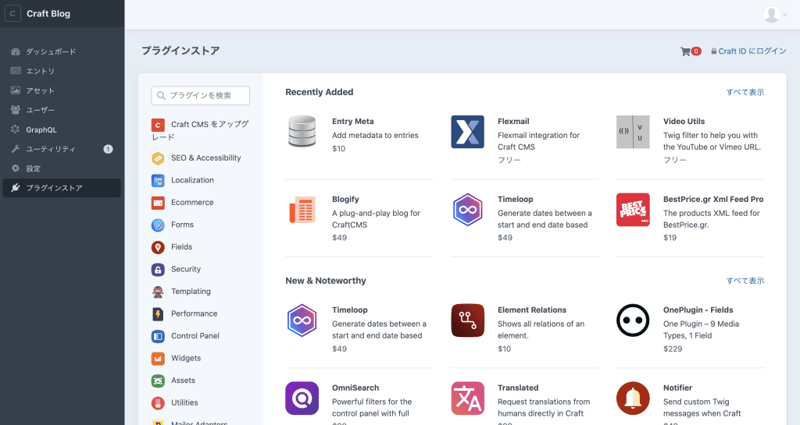Open the user account dropdown arrow
This screenshot has height=425, width=800.
tap(785, 15)
